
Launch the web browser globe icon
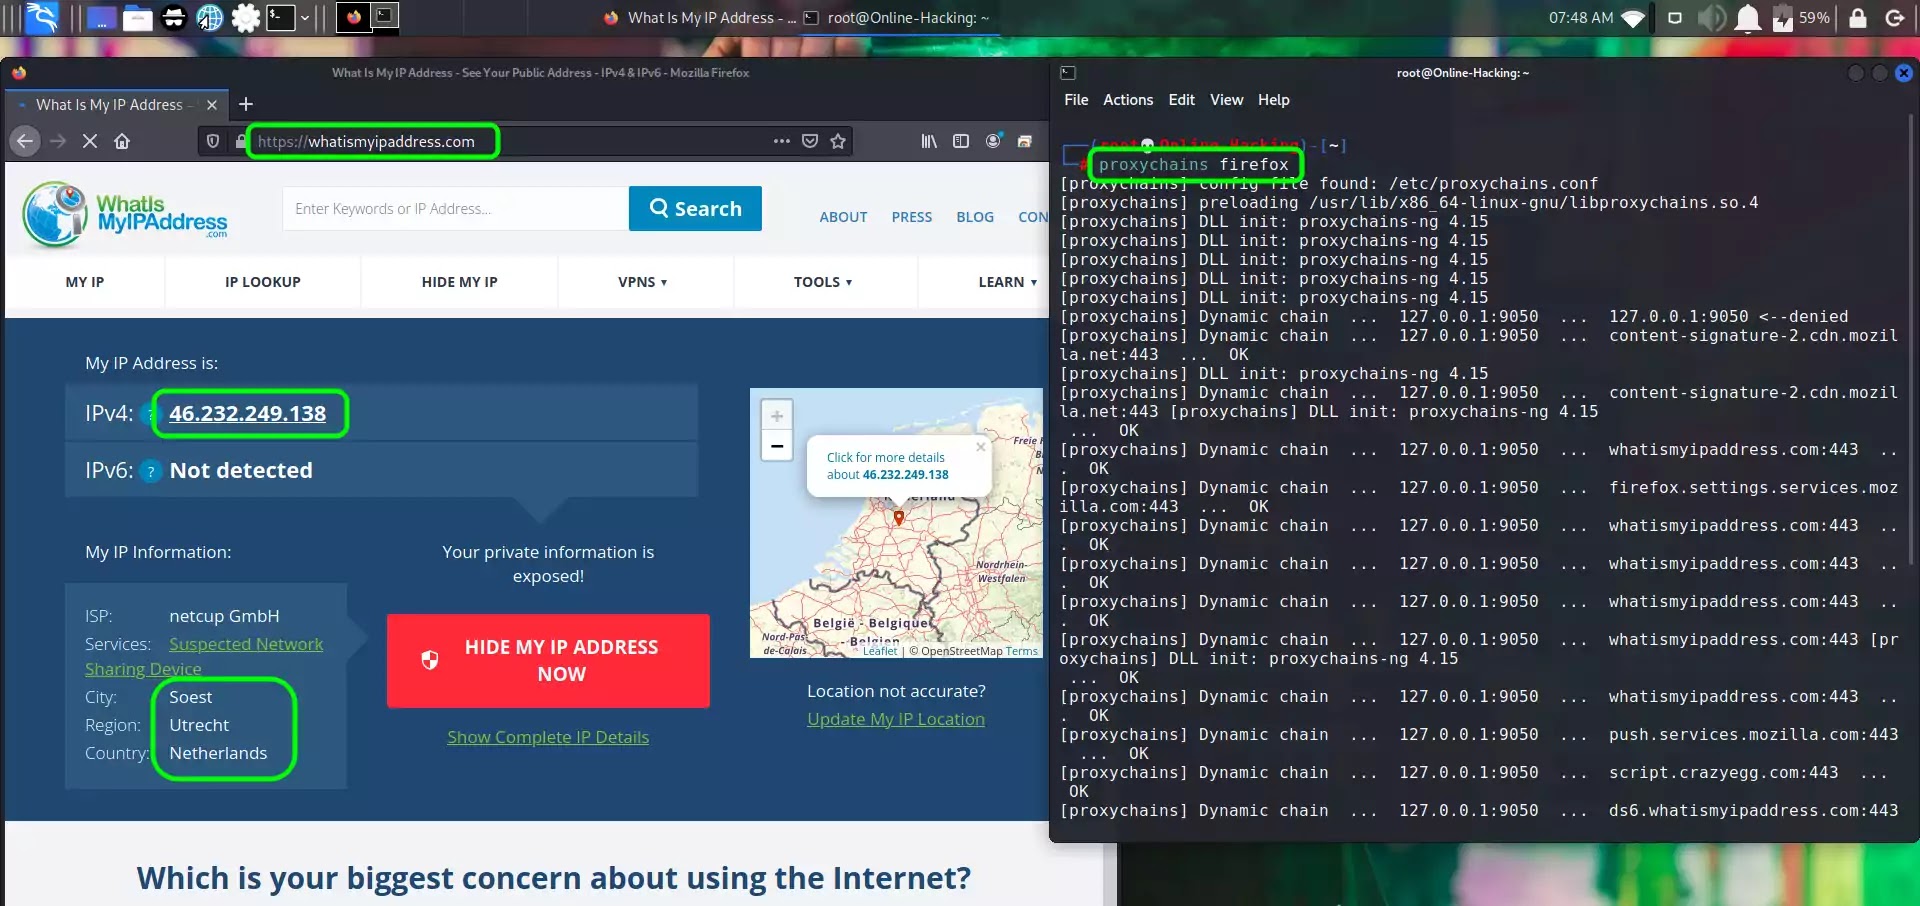[x=210, y=18]
